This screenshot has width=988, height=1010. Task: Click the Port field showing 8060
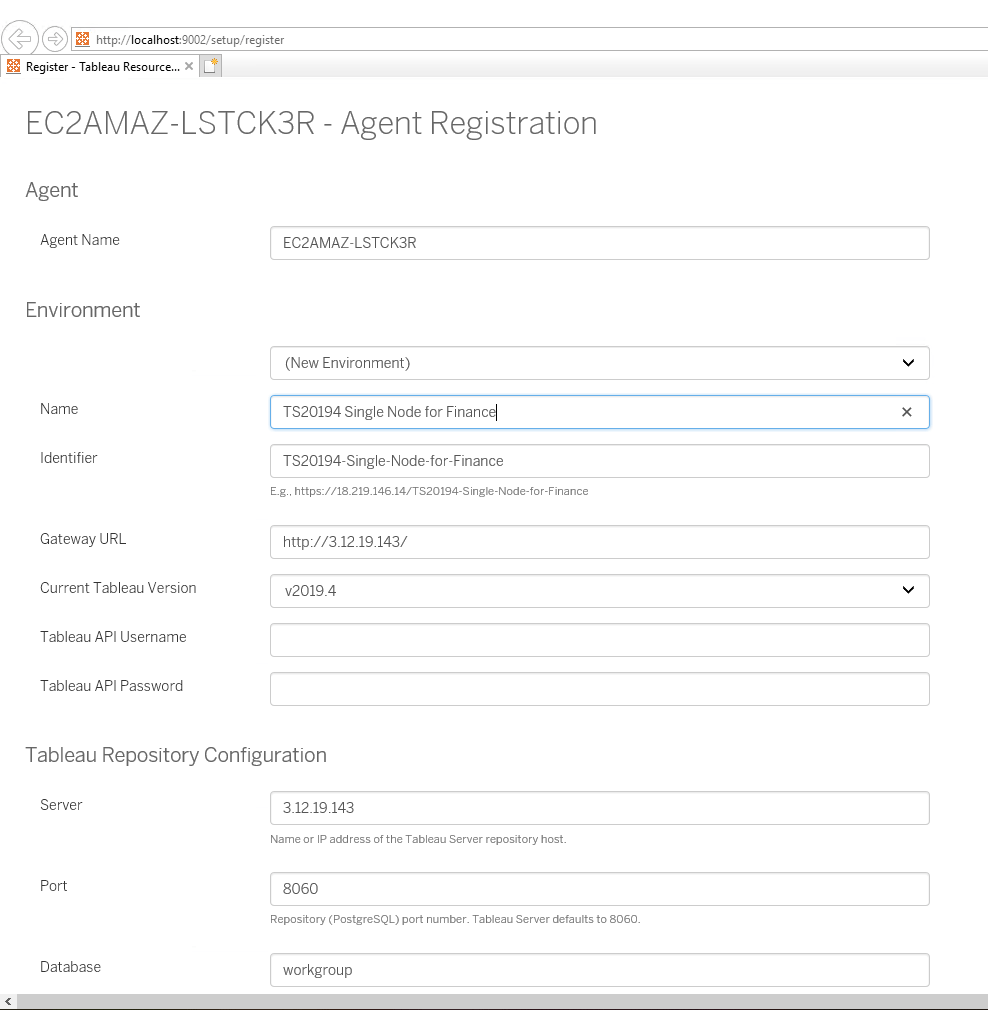pyautogui.click(x=600, y=889)
